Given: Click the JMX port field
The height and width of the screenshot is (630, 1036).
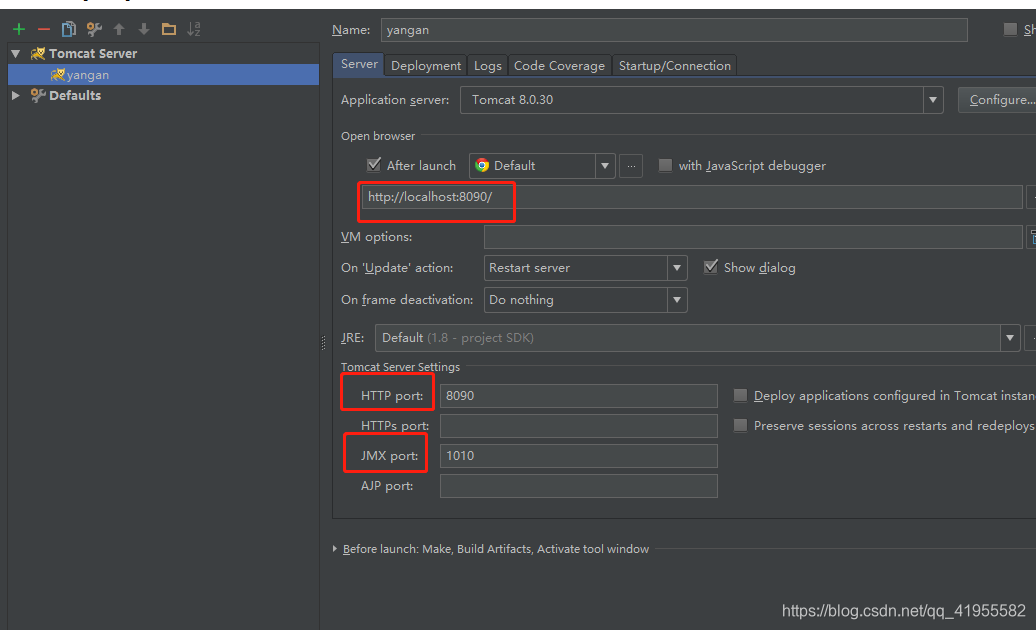Looking at the screenshot, I should 579,456.
